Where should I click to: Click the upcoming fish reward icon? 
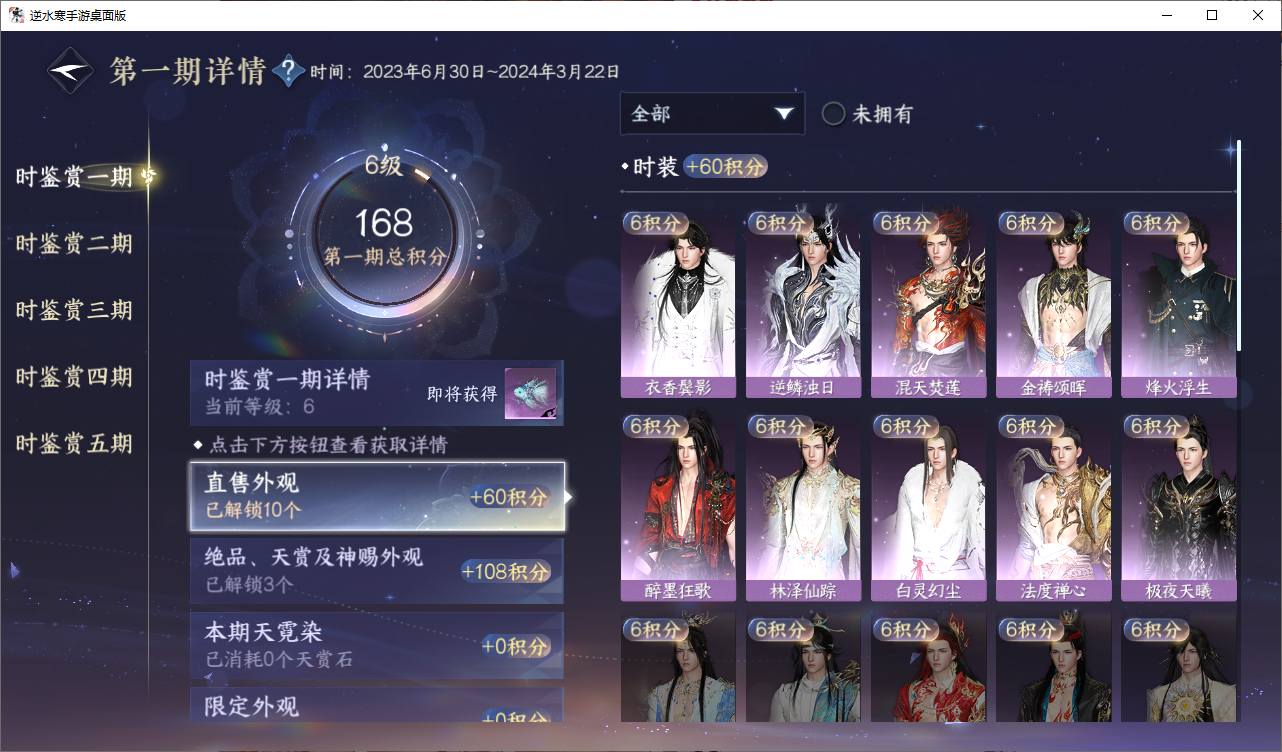point(530,394)
